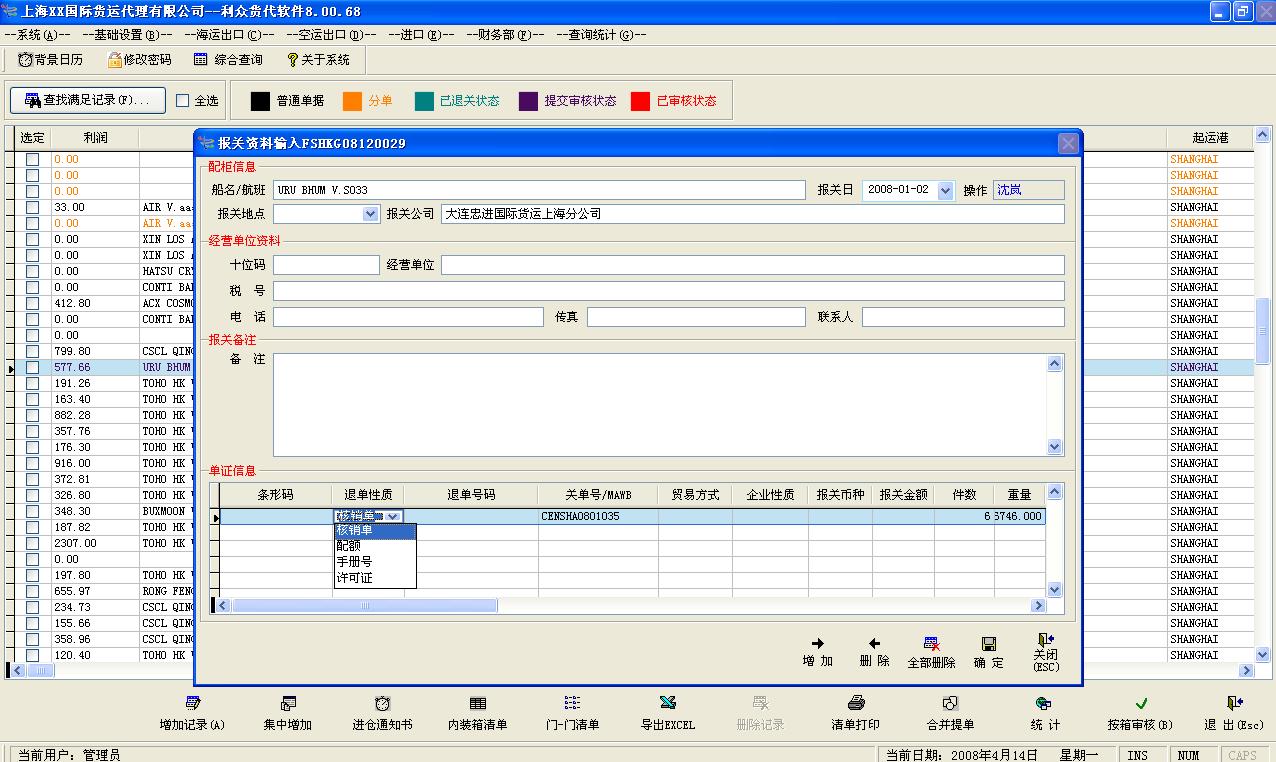Click 清单打印 printer icon

coord(856,703)
